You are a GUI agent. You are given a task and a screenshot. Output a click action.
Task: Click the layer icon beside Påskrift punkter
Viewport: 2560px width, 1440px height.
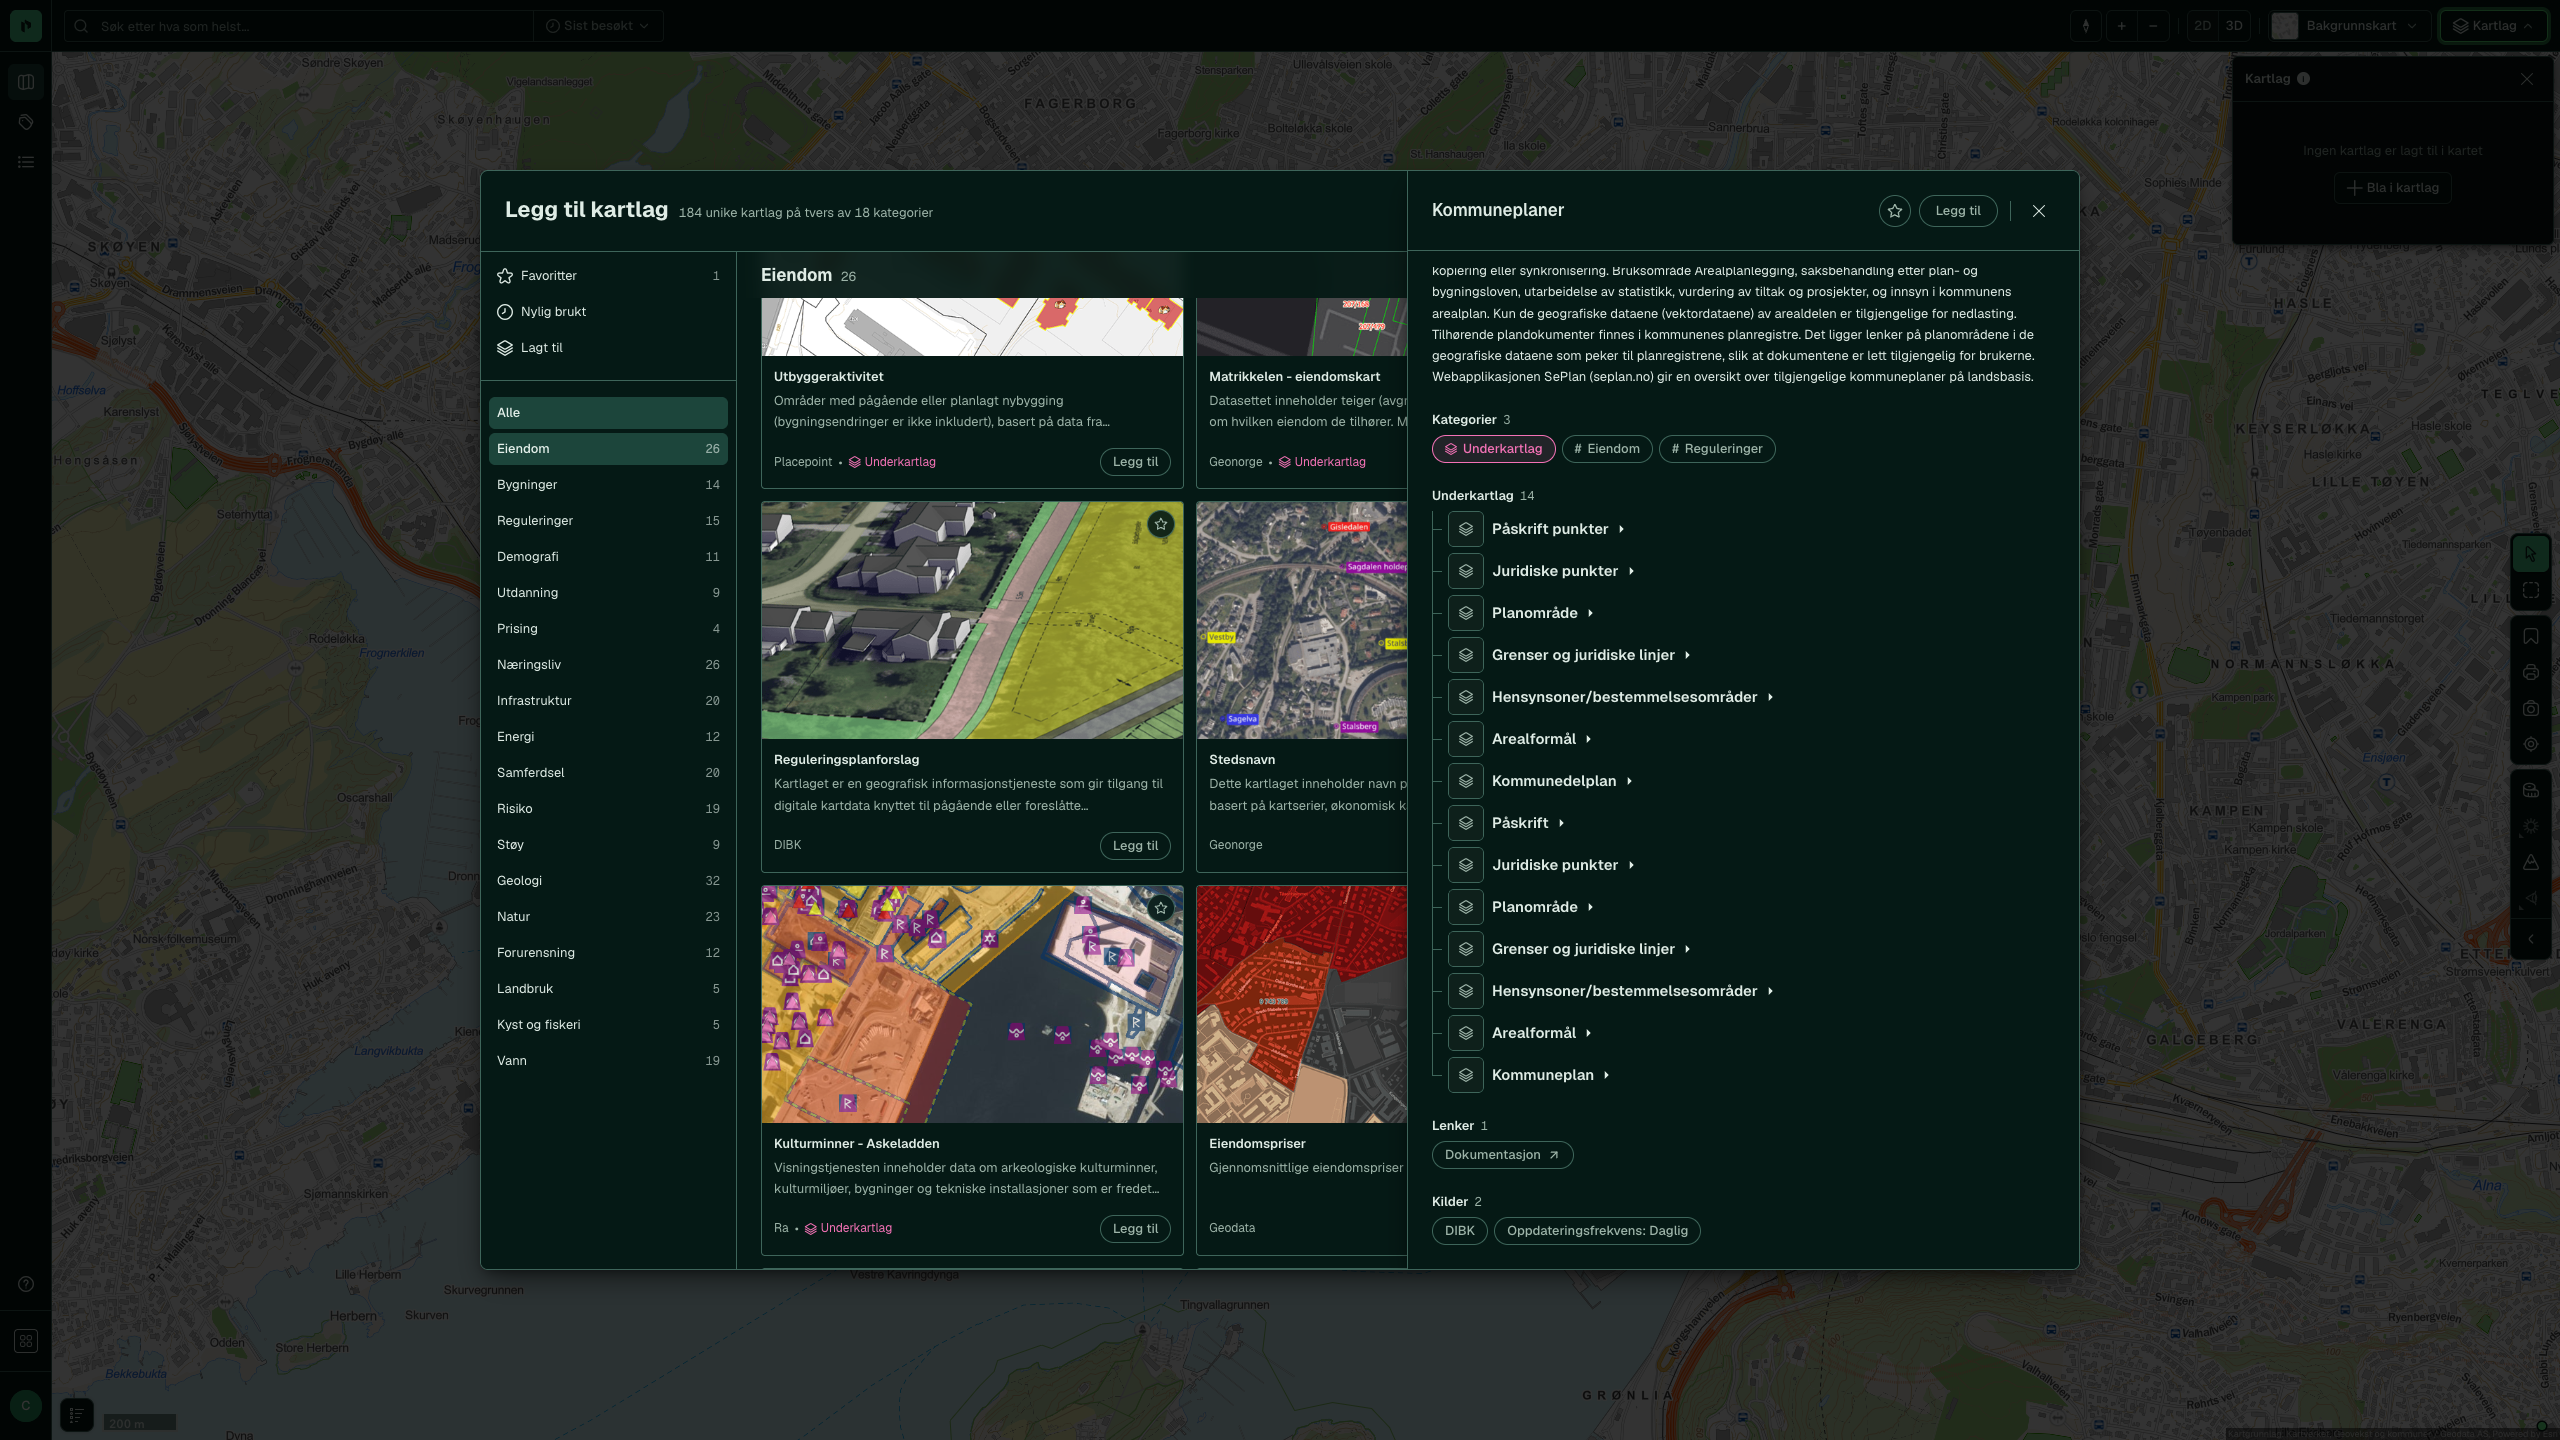point(1466,529)
